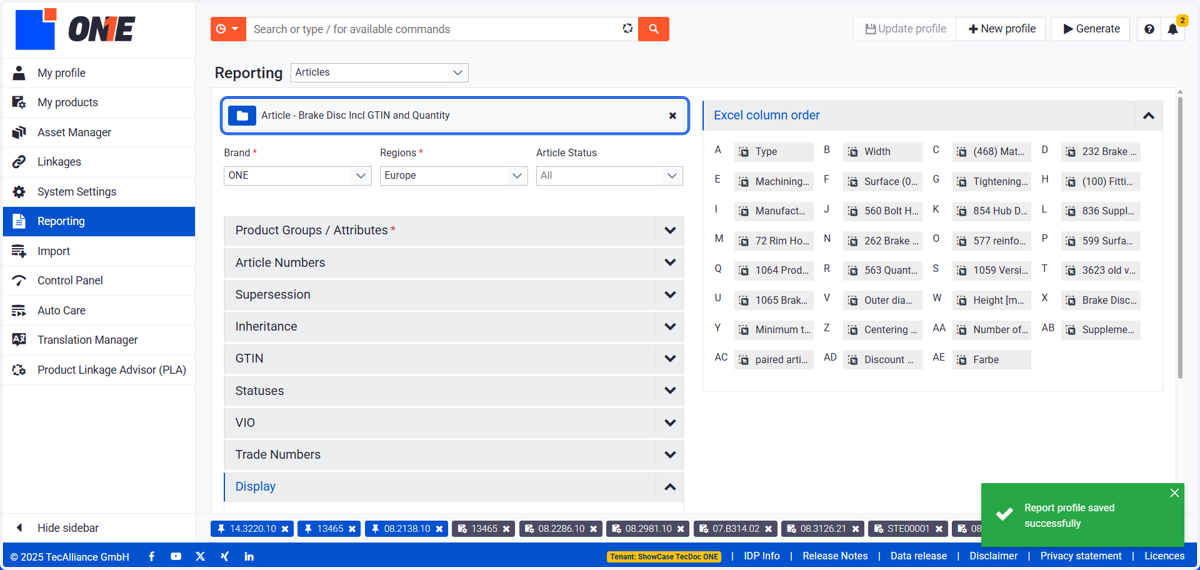Click the YouTube icon in footer
This screenshot has width=1200, height=570.
[176, 556]
